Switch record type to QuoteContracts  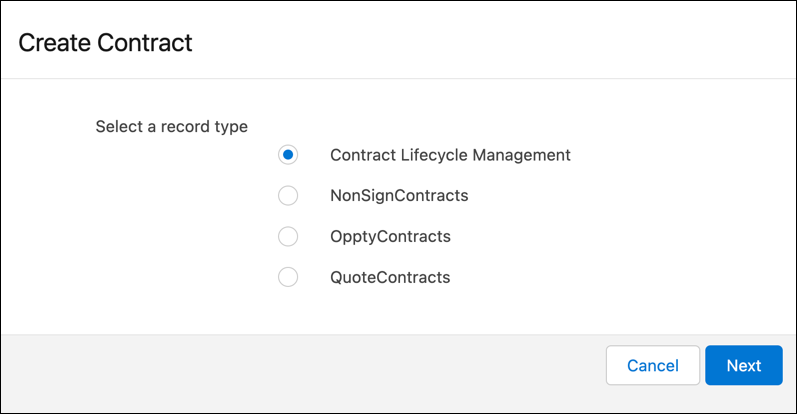pyautogui.click(x=288, y=278)
